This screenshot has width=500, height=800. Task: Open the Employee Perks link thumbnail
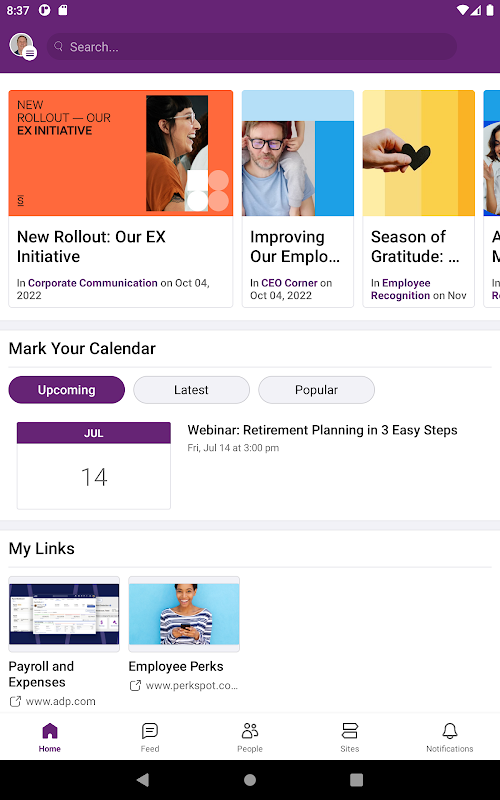pos(184,614)
